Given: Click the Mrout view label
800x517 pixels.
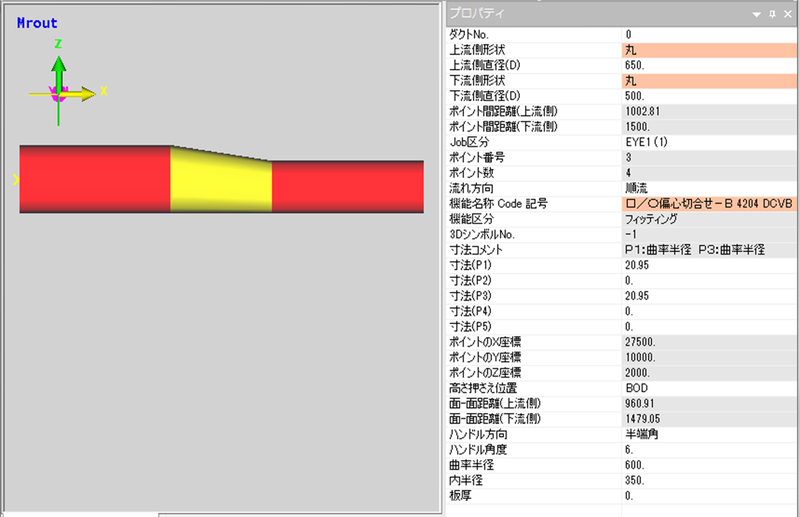Looking at the screenshot, I should pyautogui.click(x=37, y=23).
